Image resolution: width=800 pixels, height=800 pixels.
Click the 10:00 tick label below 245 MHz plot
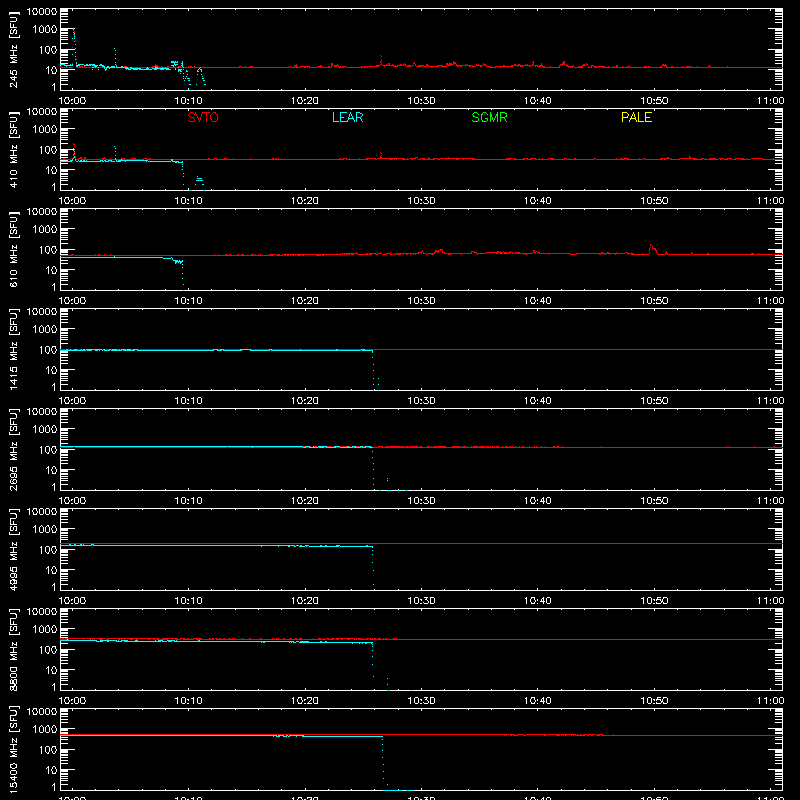click(x=72, y=101)
